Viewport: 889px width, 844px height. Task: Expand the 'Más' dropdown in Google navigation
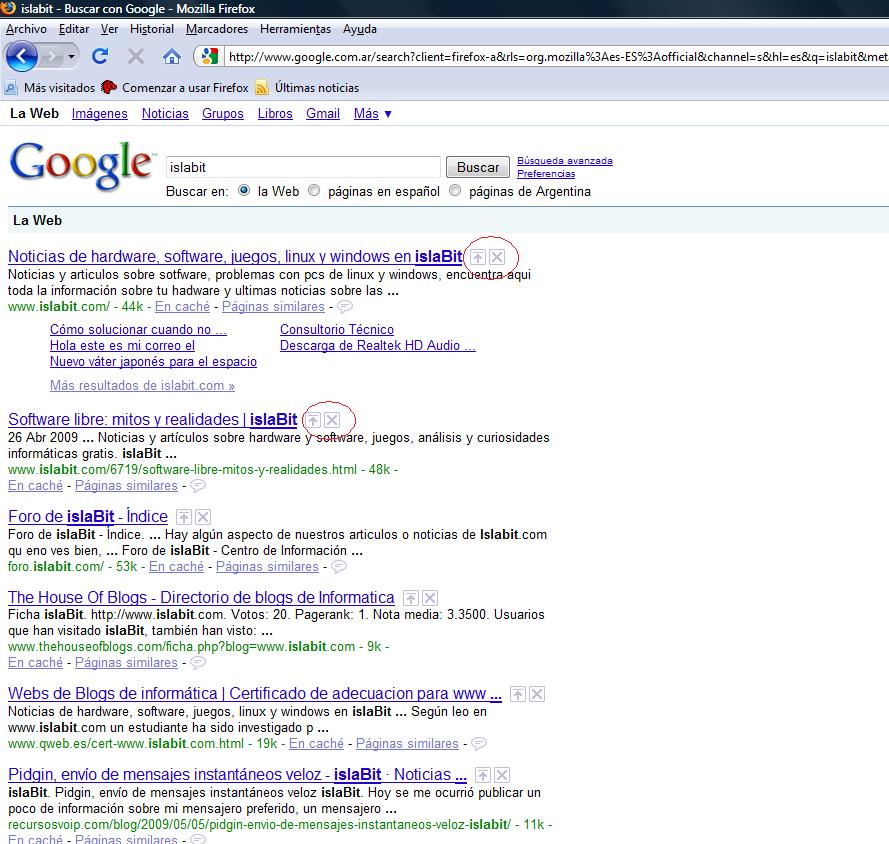tap(372, 114)
